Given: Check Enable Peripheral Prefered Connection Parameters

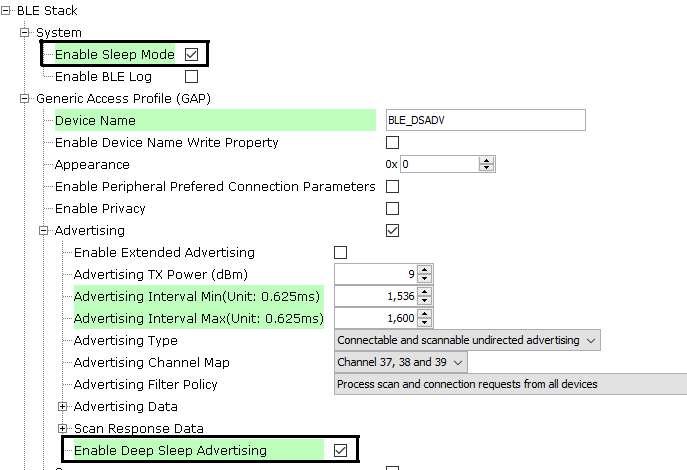Looking at the screenshot, I should (x=392, y=186).
